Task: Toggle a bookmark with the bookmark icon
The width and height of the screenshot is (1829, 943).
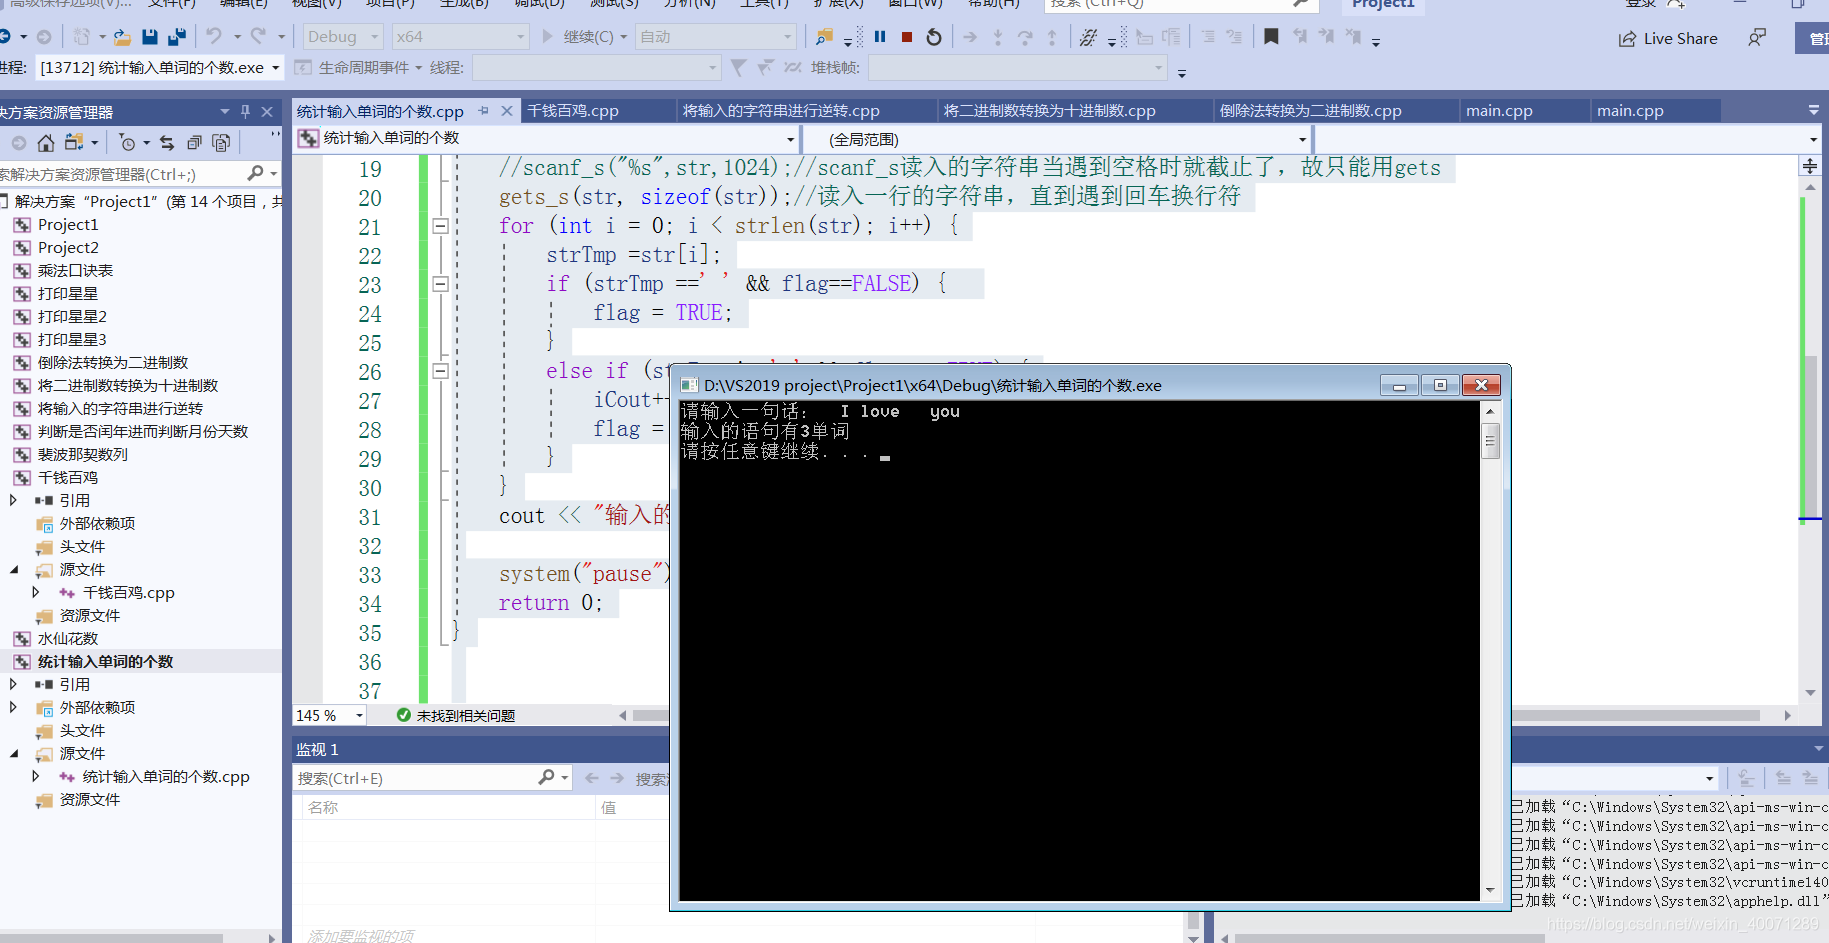Action: [x=1271, y=37]
